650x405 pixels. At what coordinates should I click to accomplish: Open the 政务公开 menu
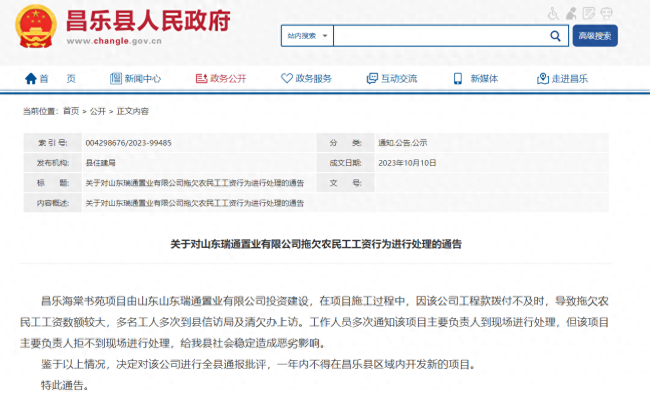point(228,78)
